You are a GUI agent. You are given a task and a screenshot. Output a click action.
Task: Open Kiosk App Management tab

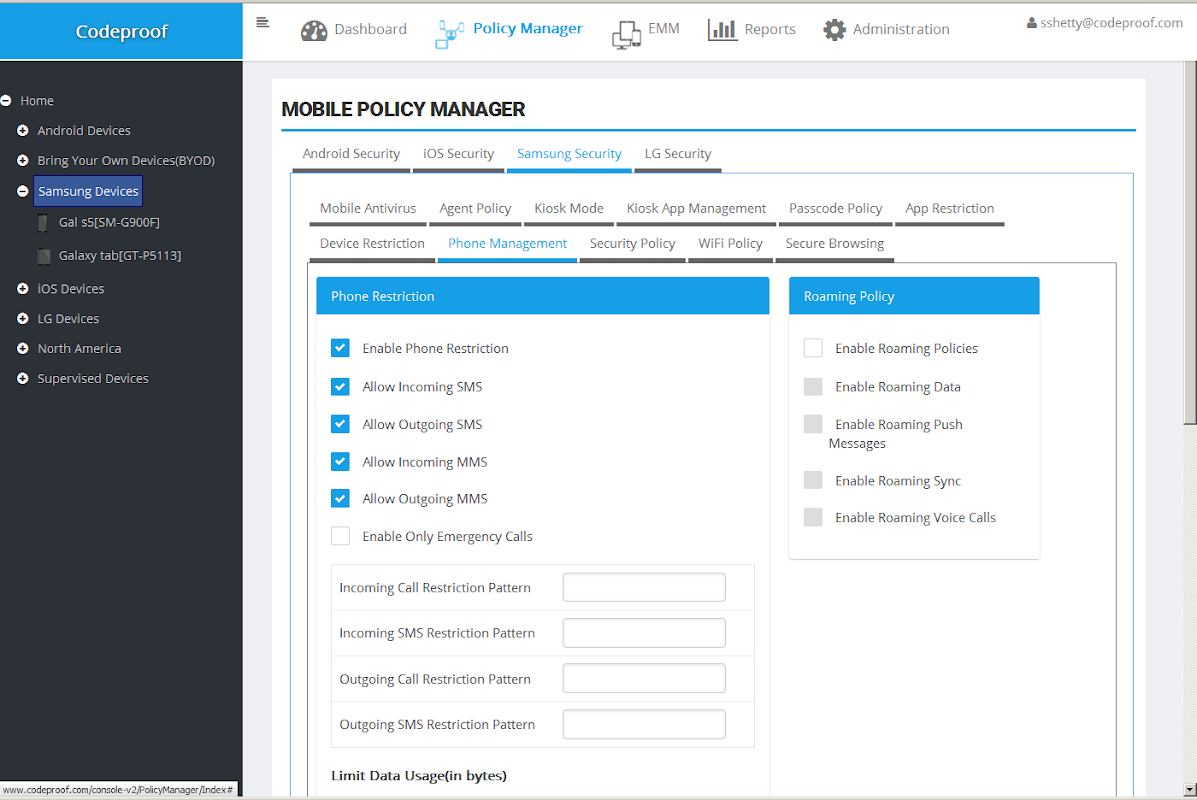pyautogui.click(x=696, y=208)
